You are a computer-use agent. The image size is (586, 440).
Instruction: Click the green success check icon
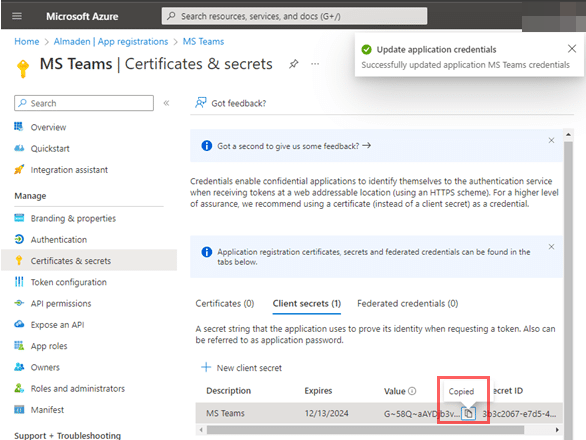[367, 49]
